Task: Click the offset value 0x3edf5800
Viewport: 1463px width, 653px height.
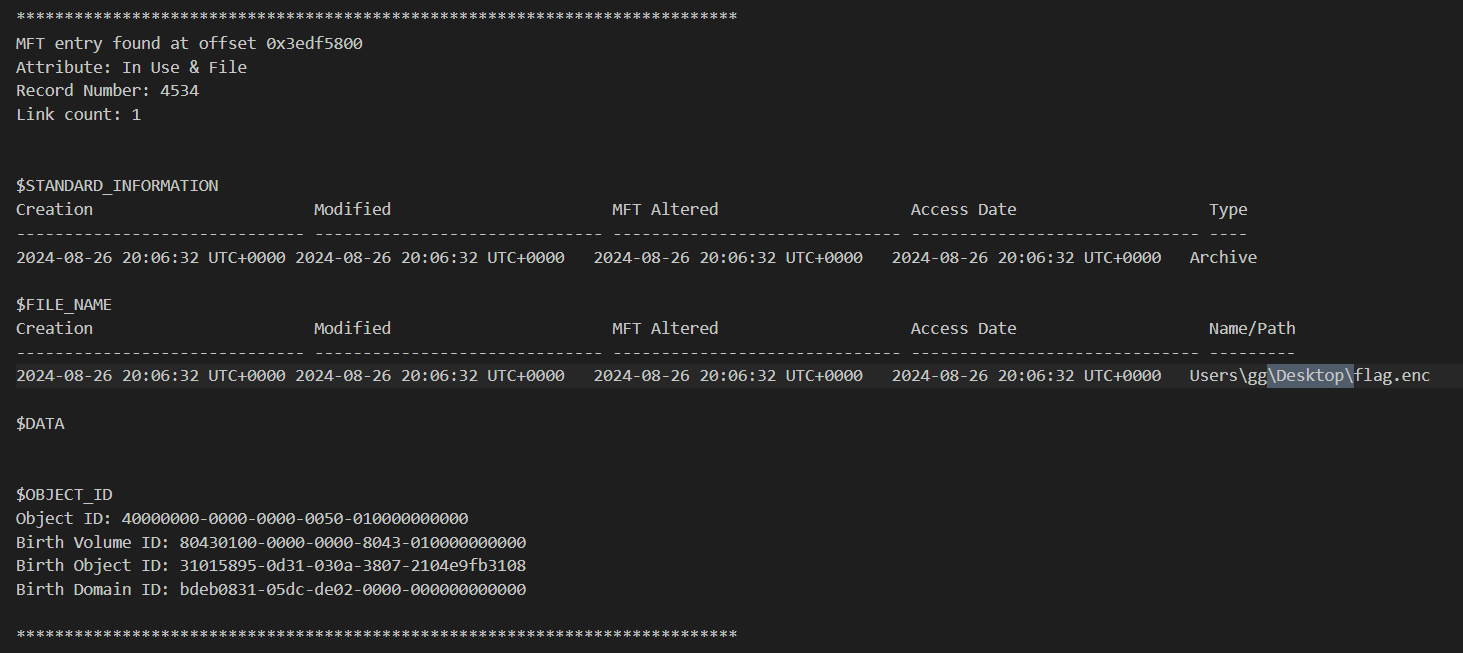Action: coord(314,44)
